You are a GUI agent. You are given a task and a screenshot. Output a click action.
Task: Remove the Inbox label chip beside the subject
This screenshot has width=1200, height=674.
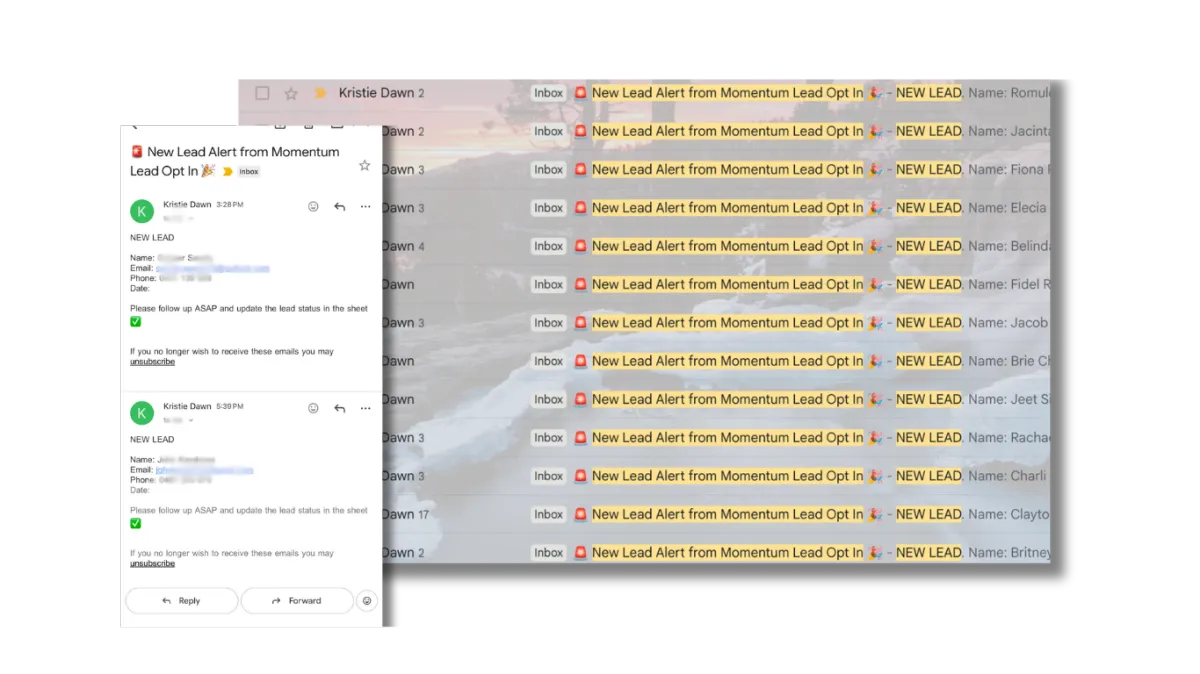click(x=248, y=172)
